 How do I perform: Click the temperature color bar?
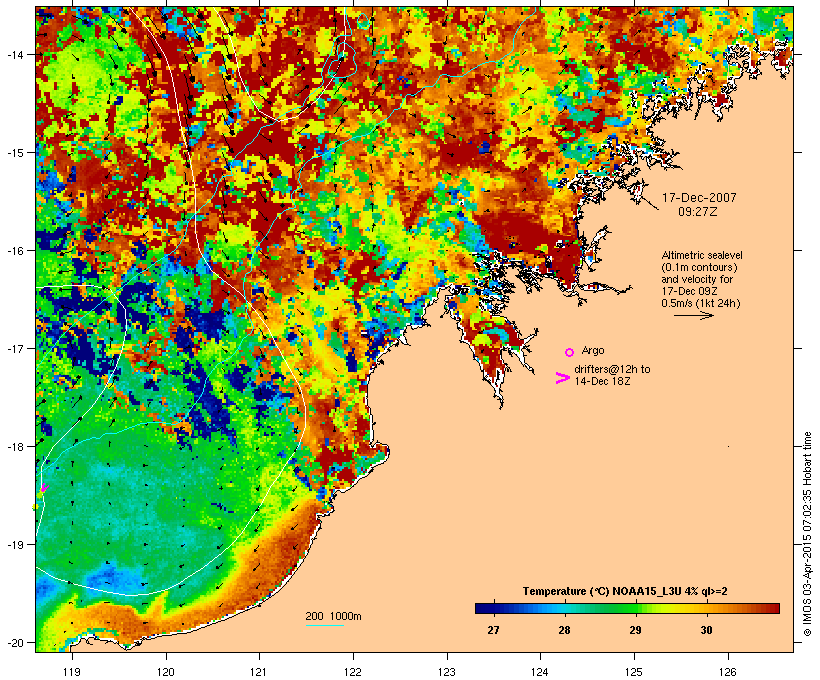point(627,608)
